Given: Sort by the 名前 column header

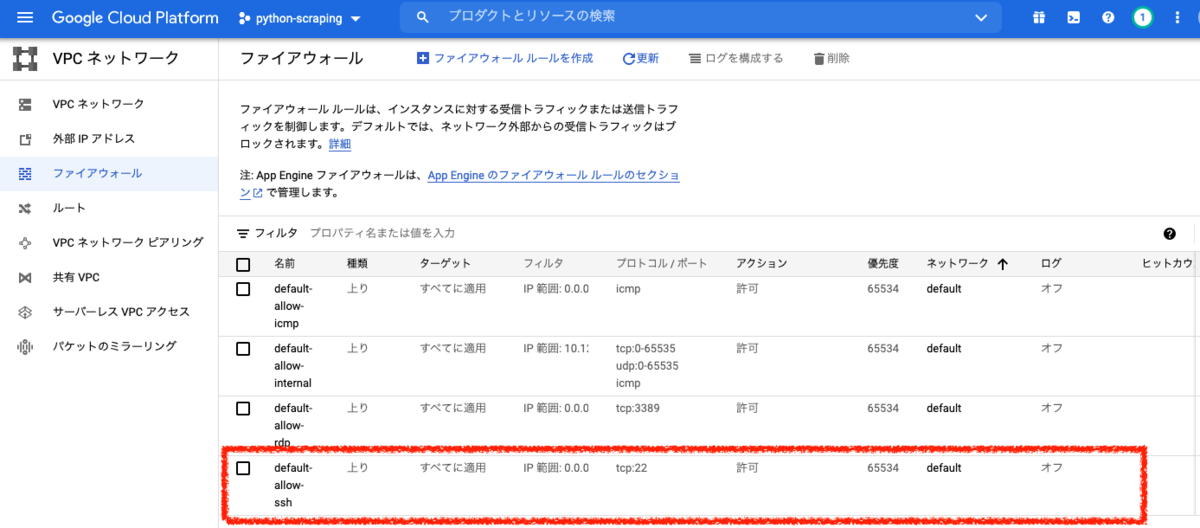Looking at the screenshot, I should [x=285, y=264].
